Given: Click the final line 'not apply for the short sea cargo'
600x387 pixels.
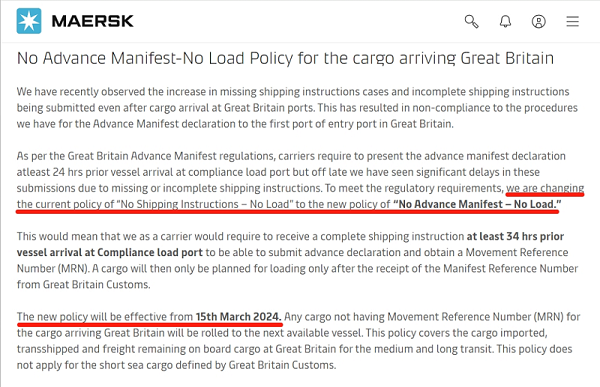Looking at the screenshot, I should click(176, 365).
